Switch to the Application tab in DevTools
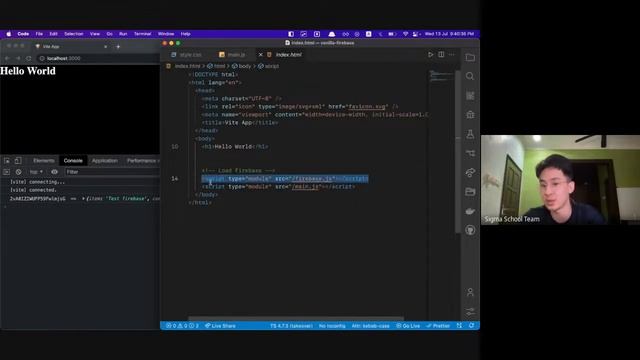The image size is (640, 360). (104, 160)
